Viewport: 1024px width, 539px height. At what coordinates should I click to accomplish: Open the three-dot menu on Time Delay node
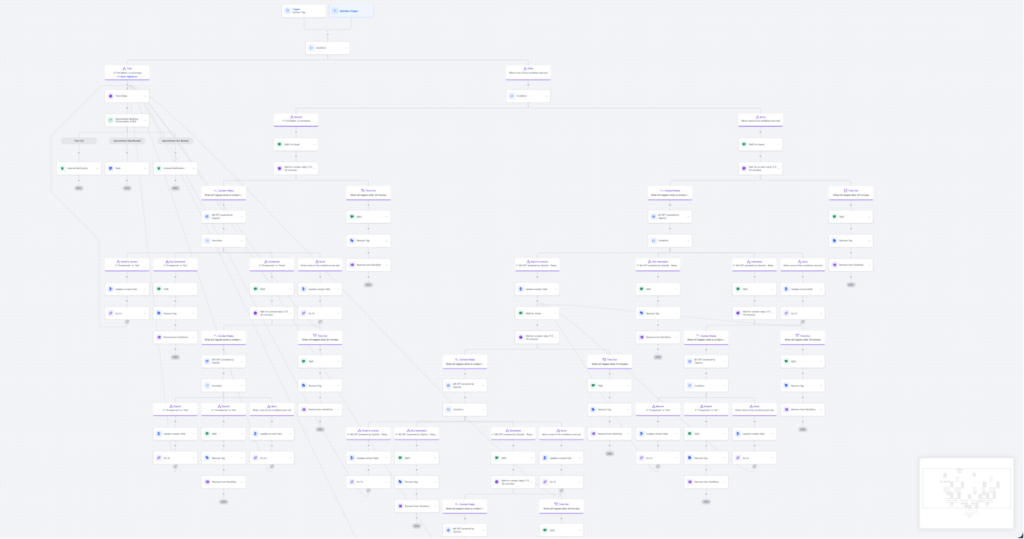145,96
